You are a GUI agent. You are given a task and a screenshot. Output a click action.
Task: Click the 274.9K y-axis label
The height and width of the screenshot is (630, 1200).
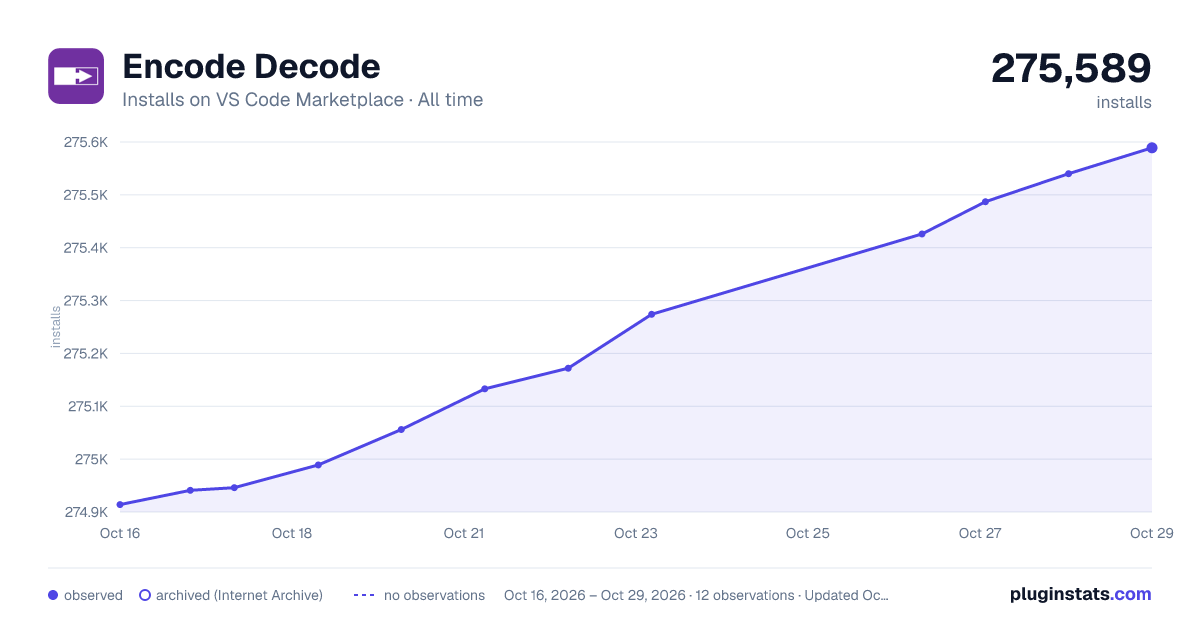[86, 513]
